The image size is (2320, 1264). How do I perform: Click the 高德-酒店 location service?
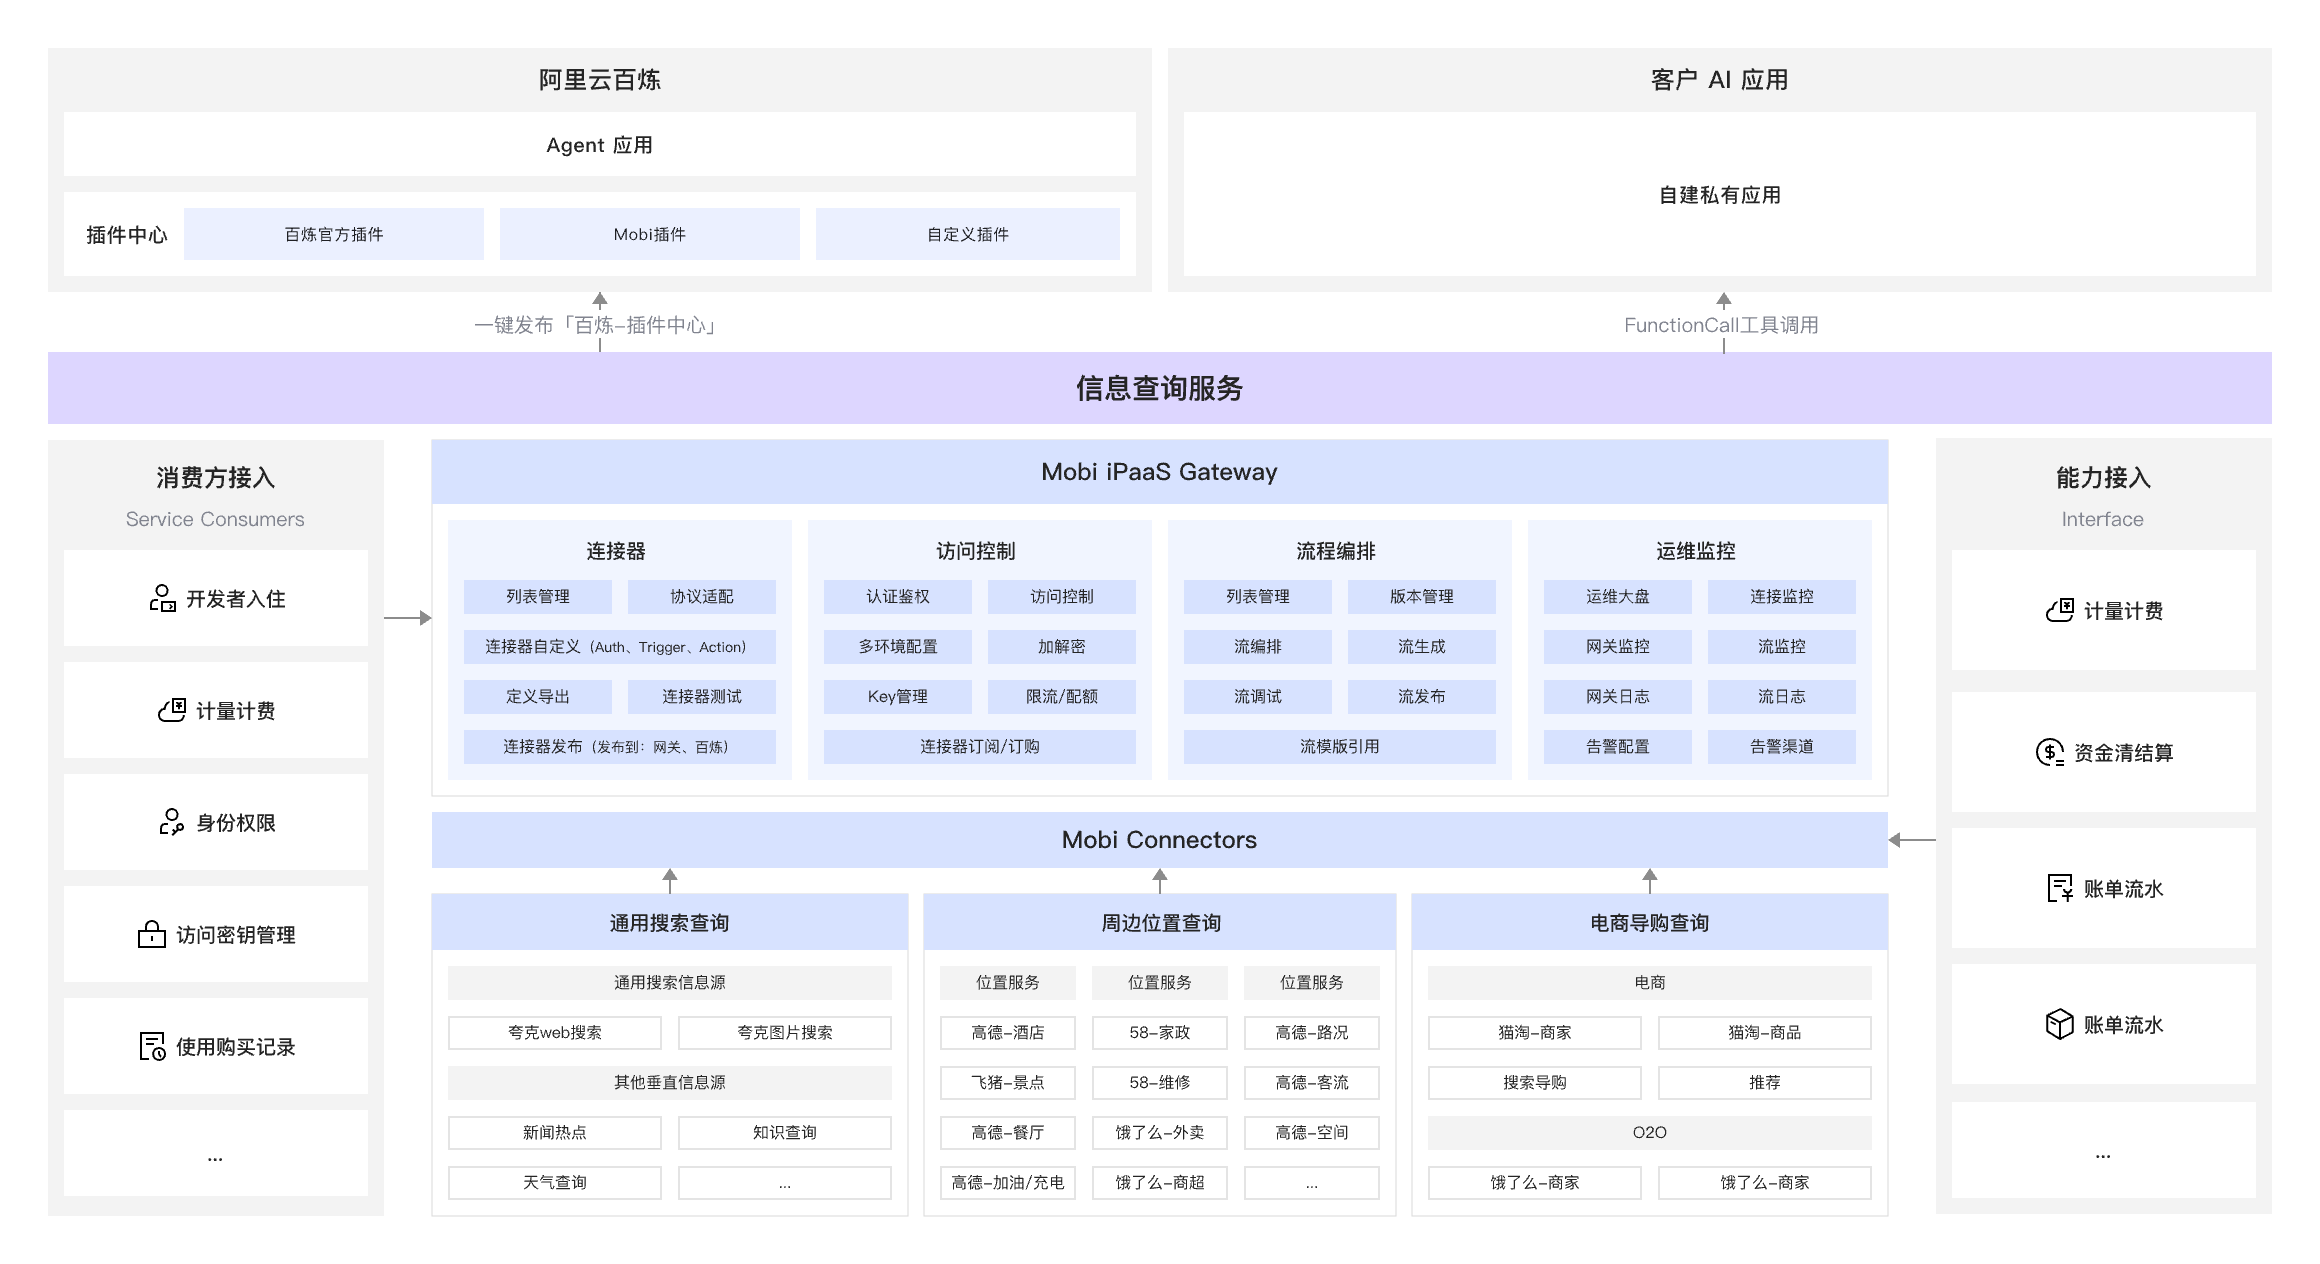(x=1007, y=1032)
